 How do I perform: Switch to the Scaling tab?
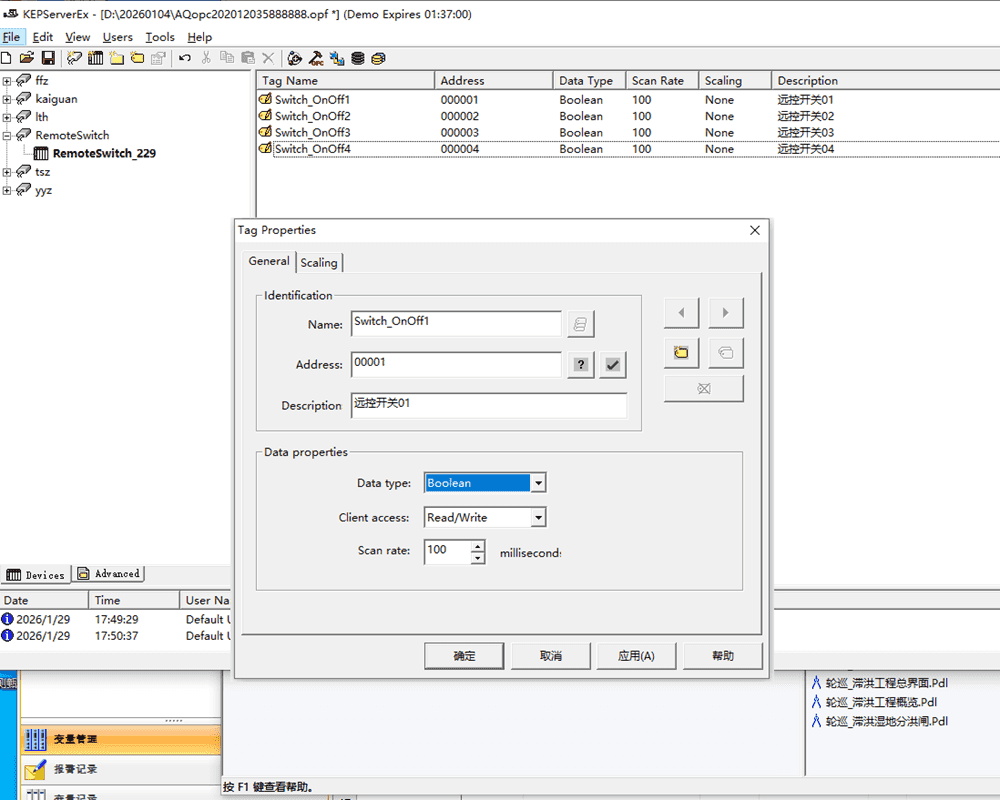click(x=319, y=262)
